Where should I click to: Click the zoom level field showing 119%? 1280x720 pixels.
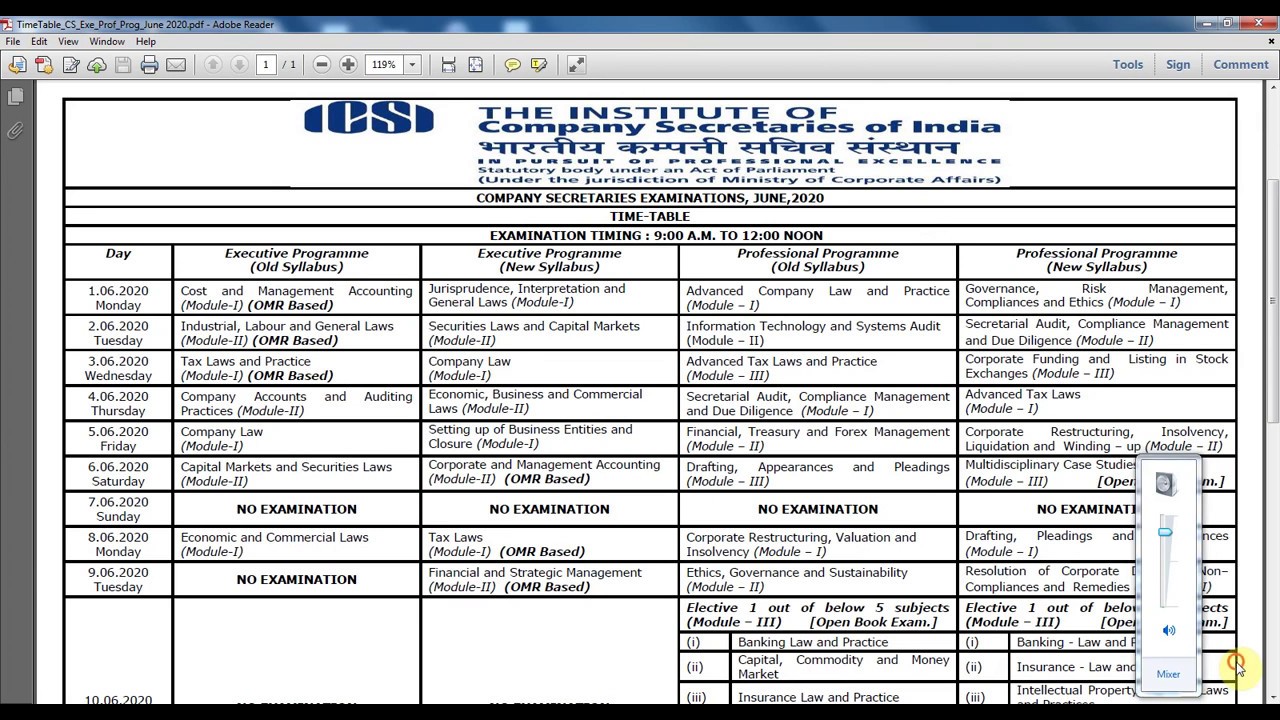(385, 64)
